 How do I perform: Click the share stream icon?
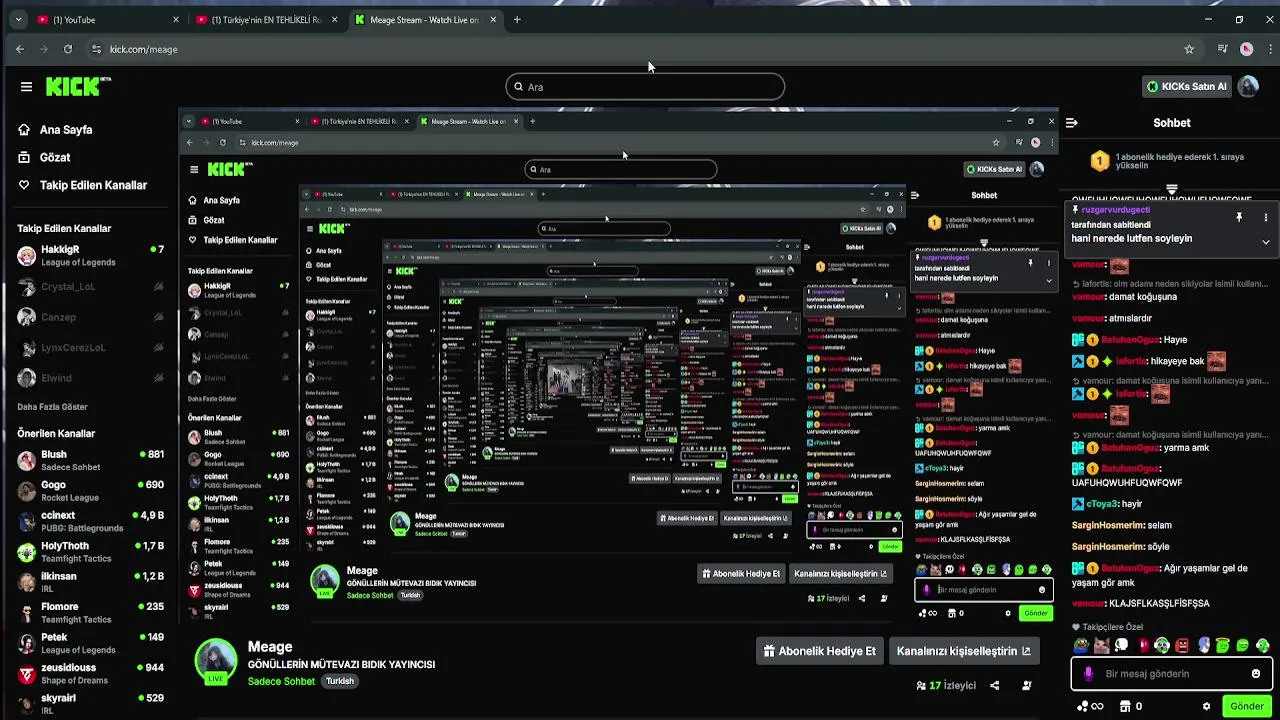(994, 685)
